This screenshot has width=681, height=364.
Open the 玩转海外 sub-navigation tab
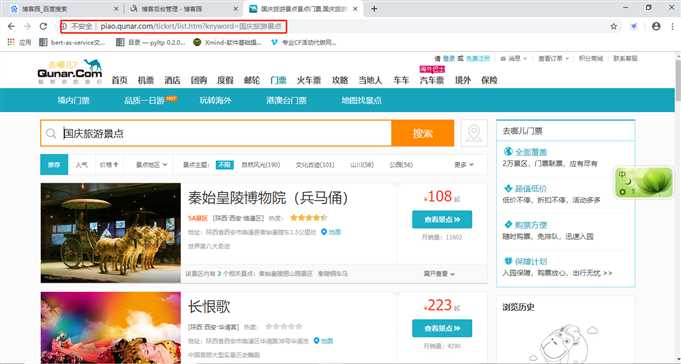click(216, 100)
